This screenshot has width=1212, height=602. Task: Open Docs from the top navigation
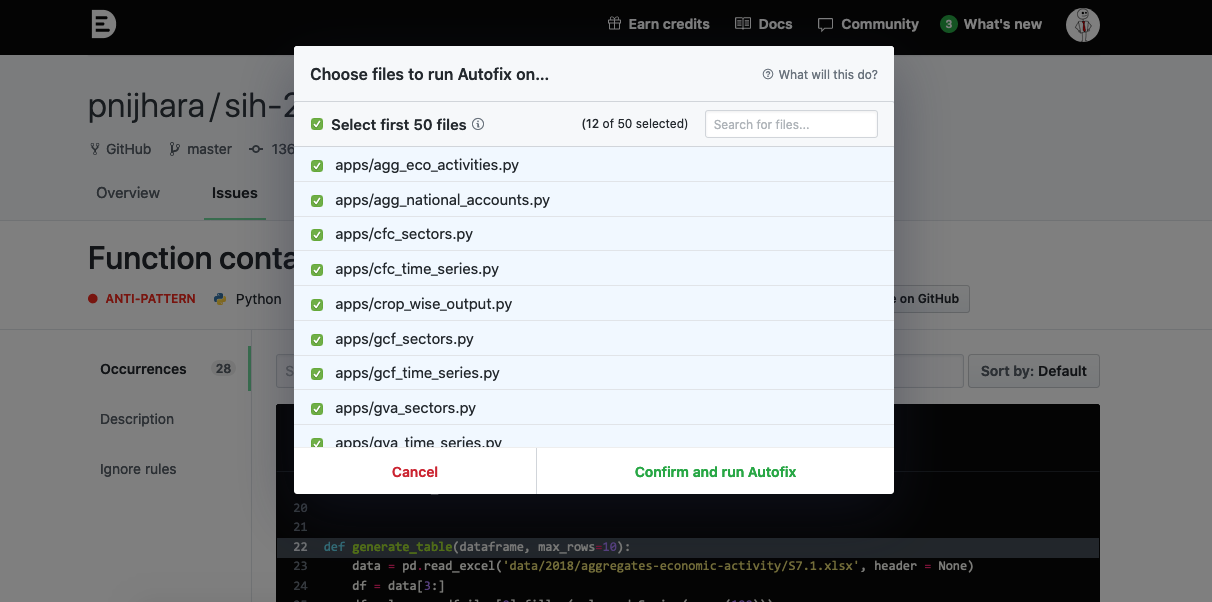click(x=763, y=24)
